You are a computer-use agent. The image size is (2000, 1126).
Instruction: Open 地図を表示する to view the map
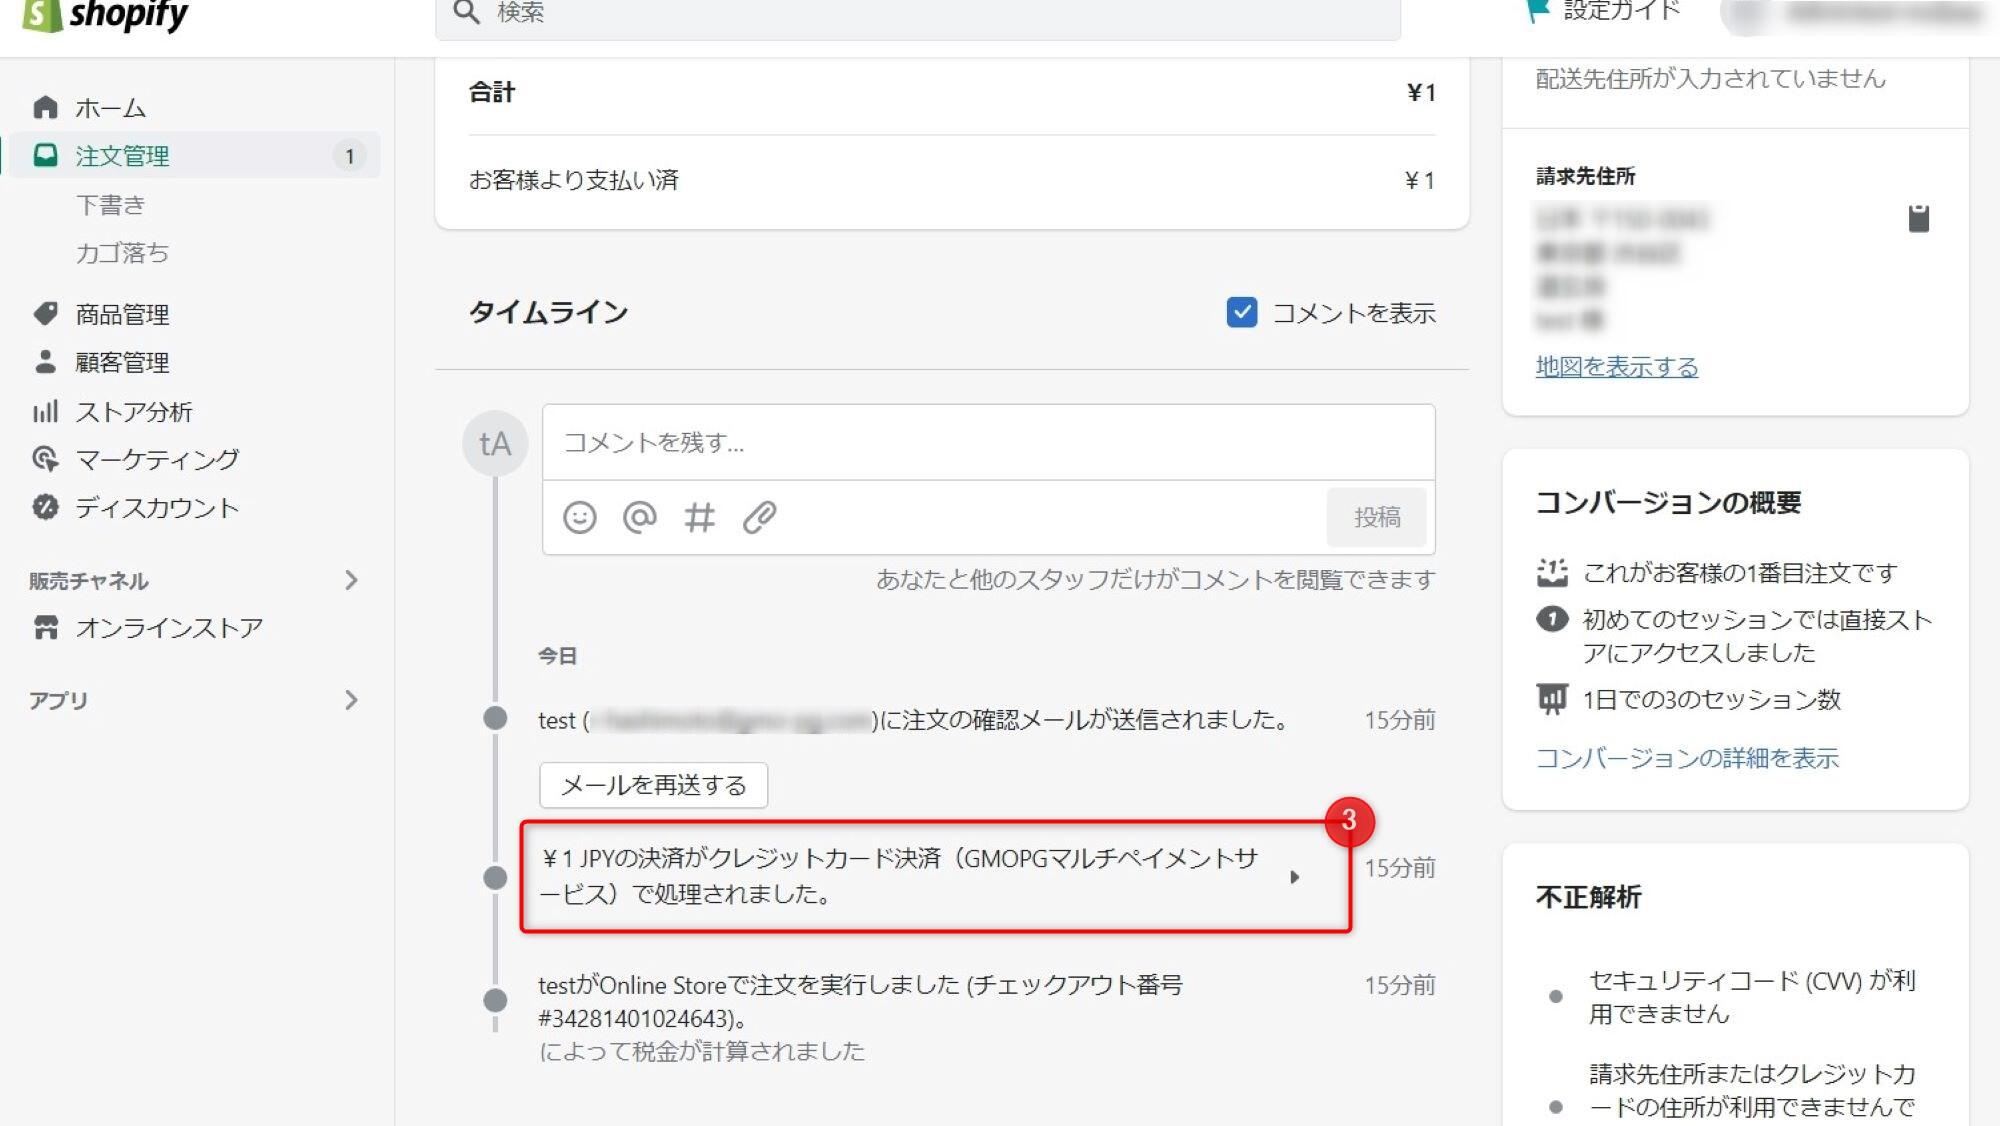pos(1616,367)
